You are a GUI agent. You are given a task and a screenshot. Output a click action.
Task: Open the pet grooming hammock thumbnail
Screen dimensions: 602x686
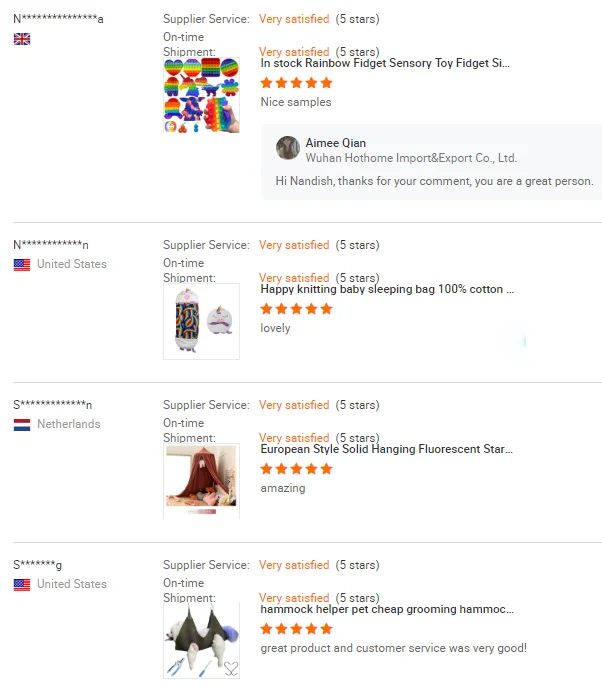[201, 641]
